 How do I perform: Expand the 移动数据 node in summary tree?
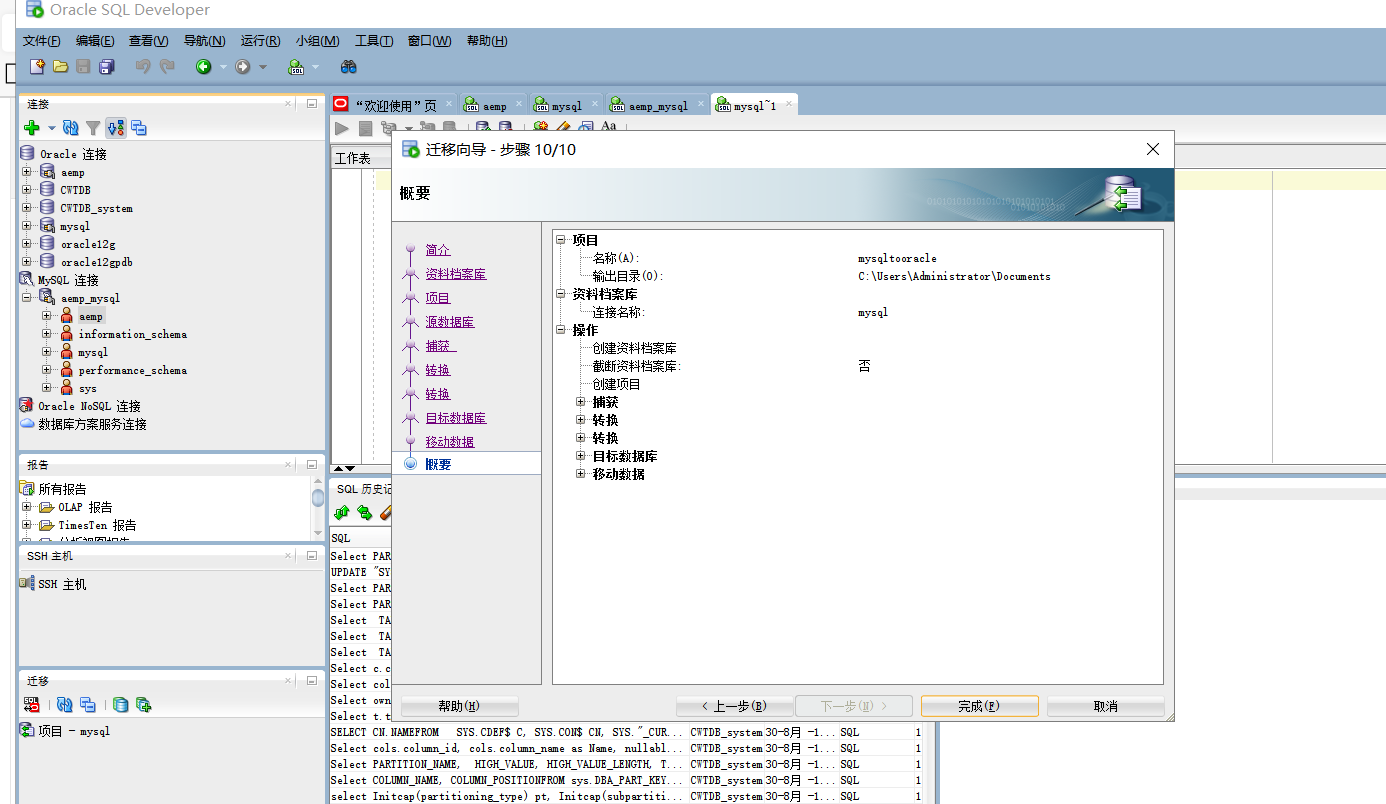tap(580, 474)
